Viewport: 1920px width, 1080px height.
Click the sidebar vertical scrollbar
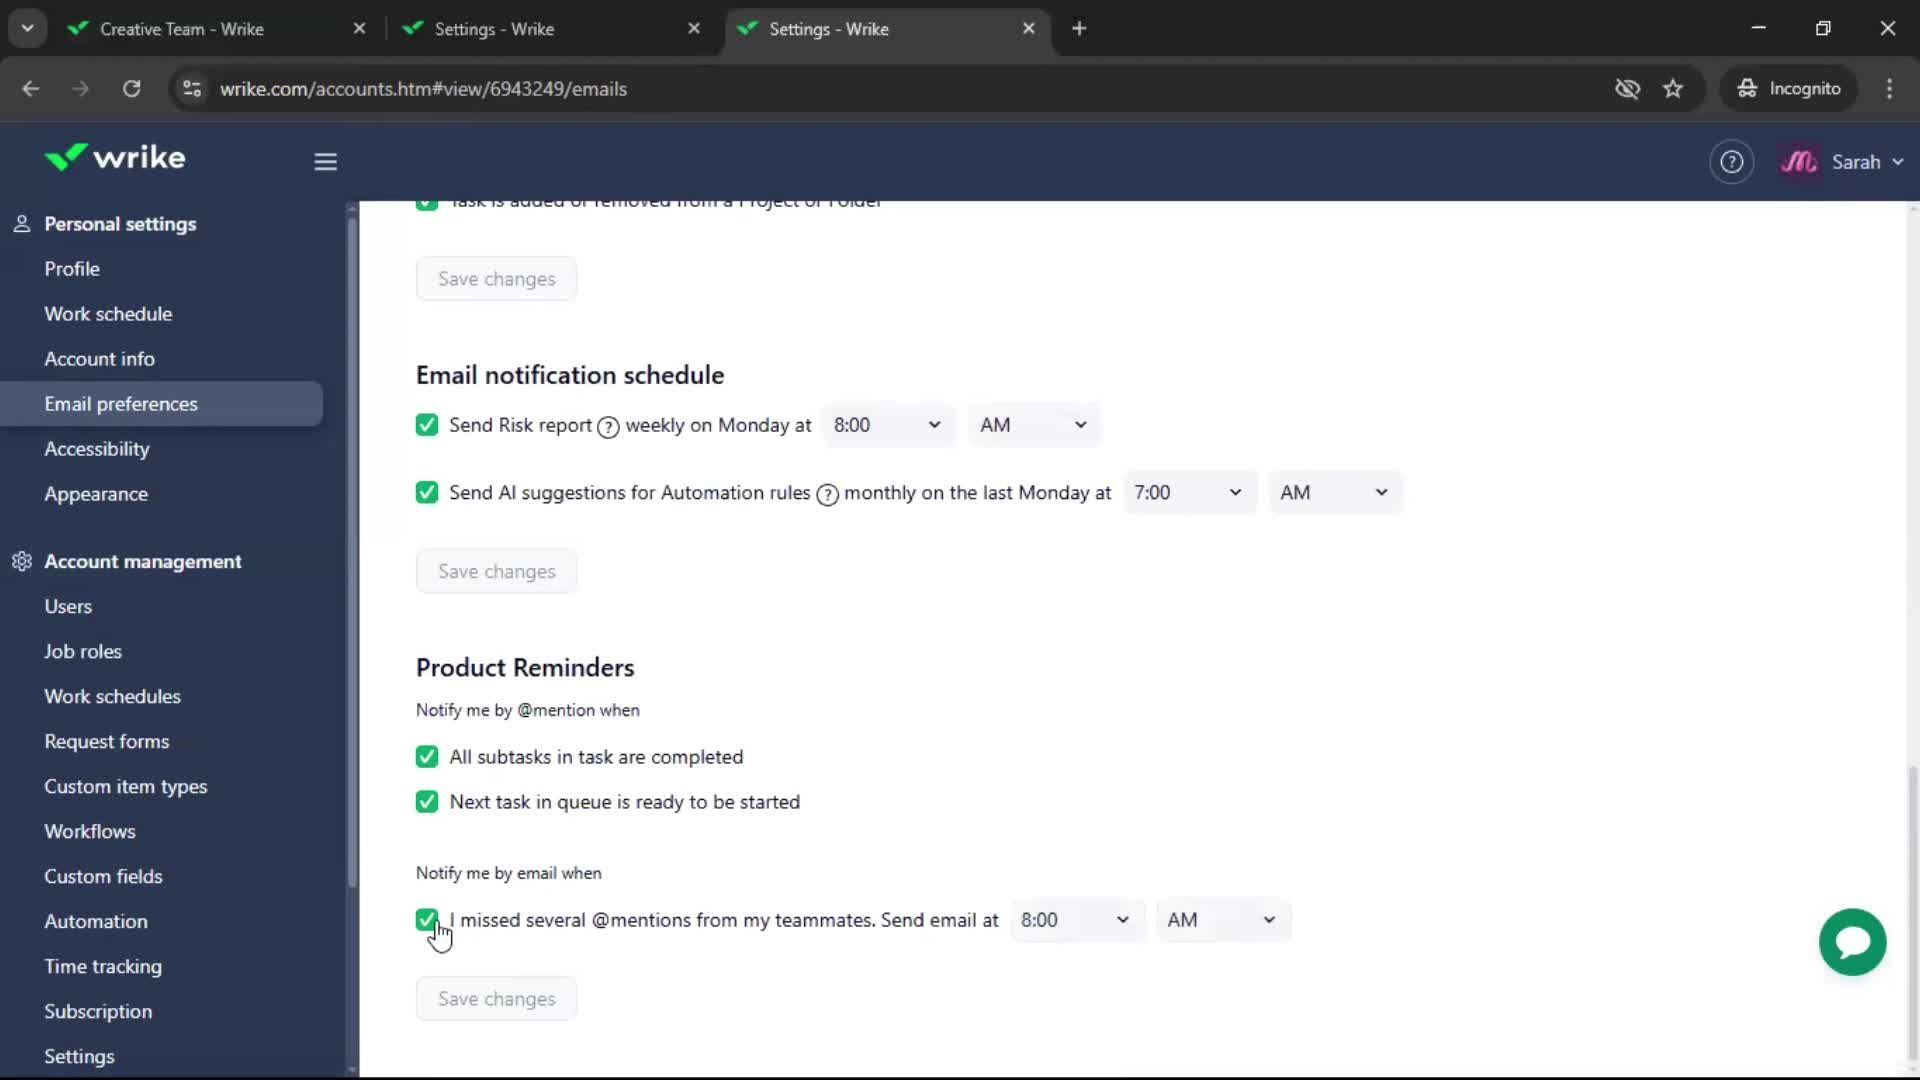coord(351,550)
